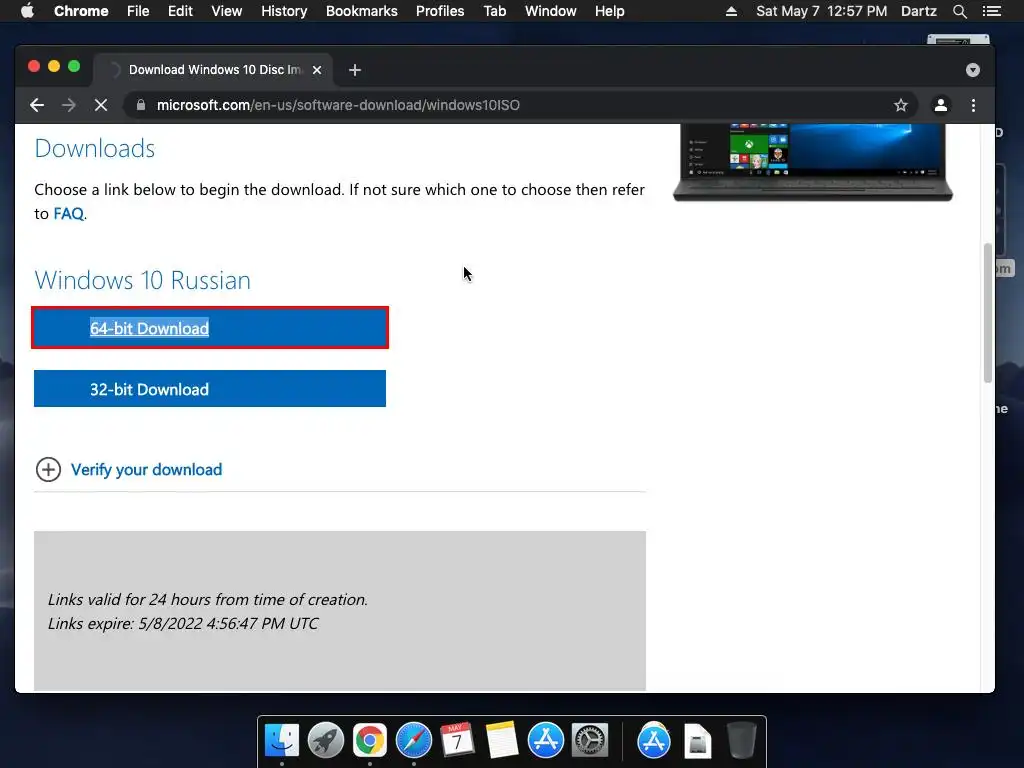This screenshot has height=768, width=1024.
Task: Open the App Store from the Dock
Action: tap(545, 741)
